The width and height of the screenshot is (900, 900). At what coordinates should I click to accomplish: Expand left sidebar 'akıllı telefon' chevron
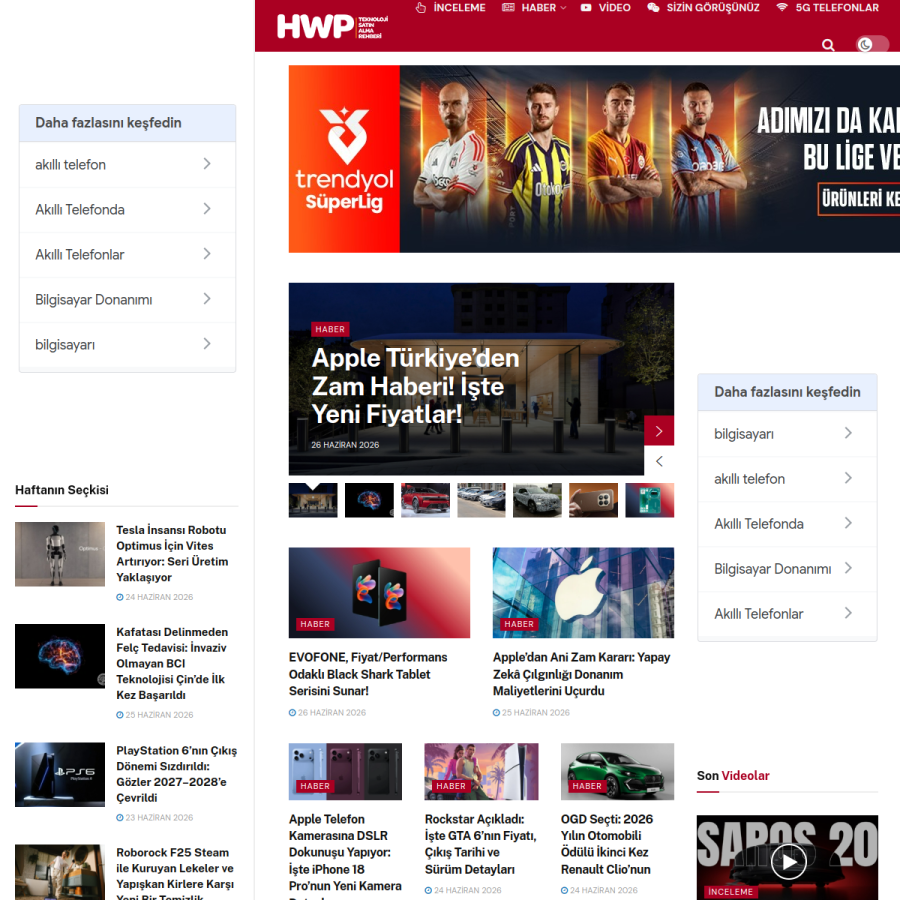click(207, 164)
